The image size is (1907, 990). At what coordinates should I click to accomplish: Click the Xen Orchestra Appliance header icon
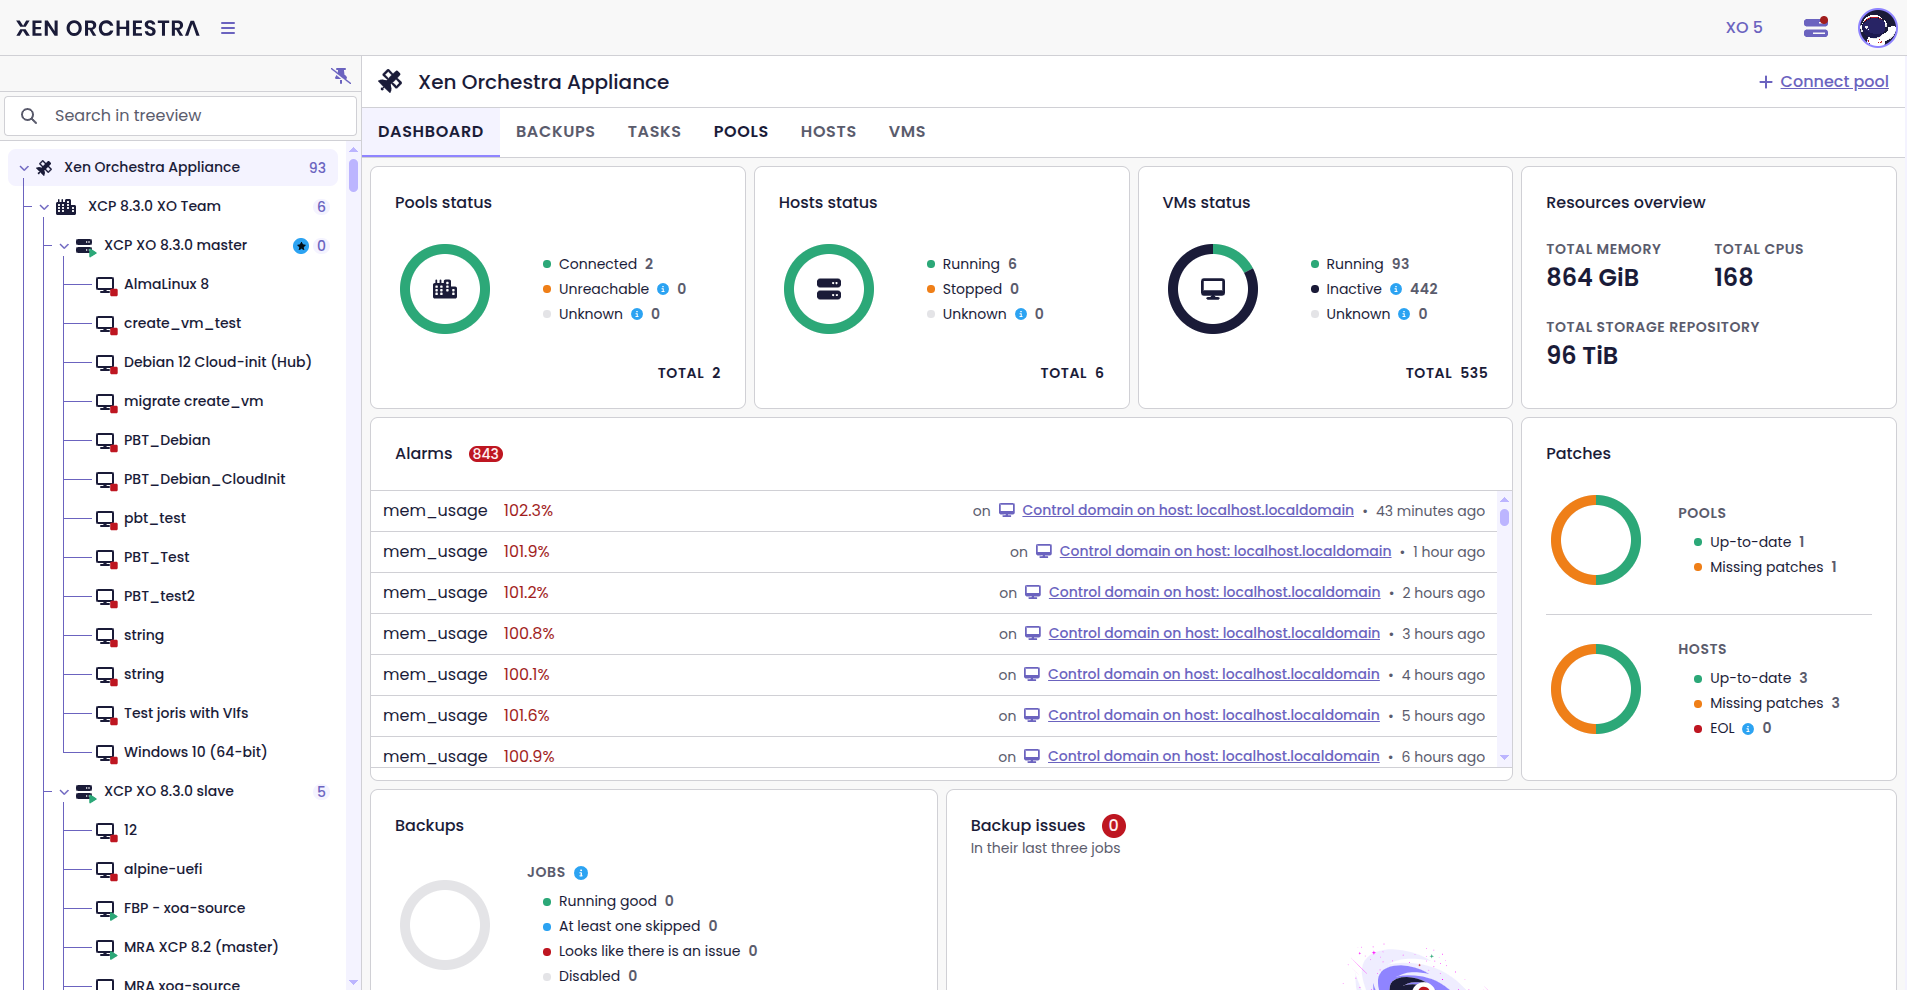[391, 81]
